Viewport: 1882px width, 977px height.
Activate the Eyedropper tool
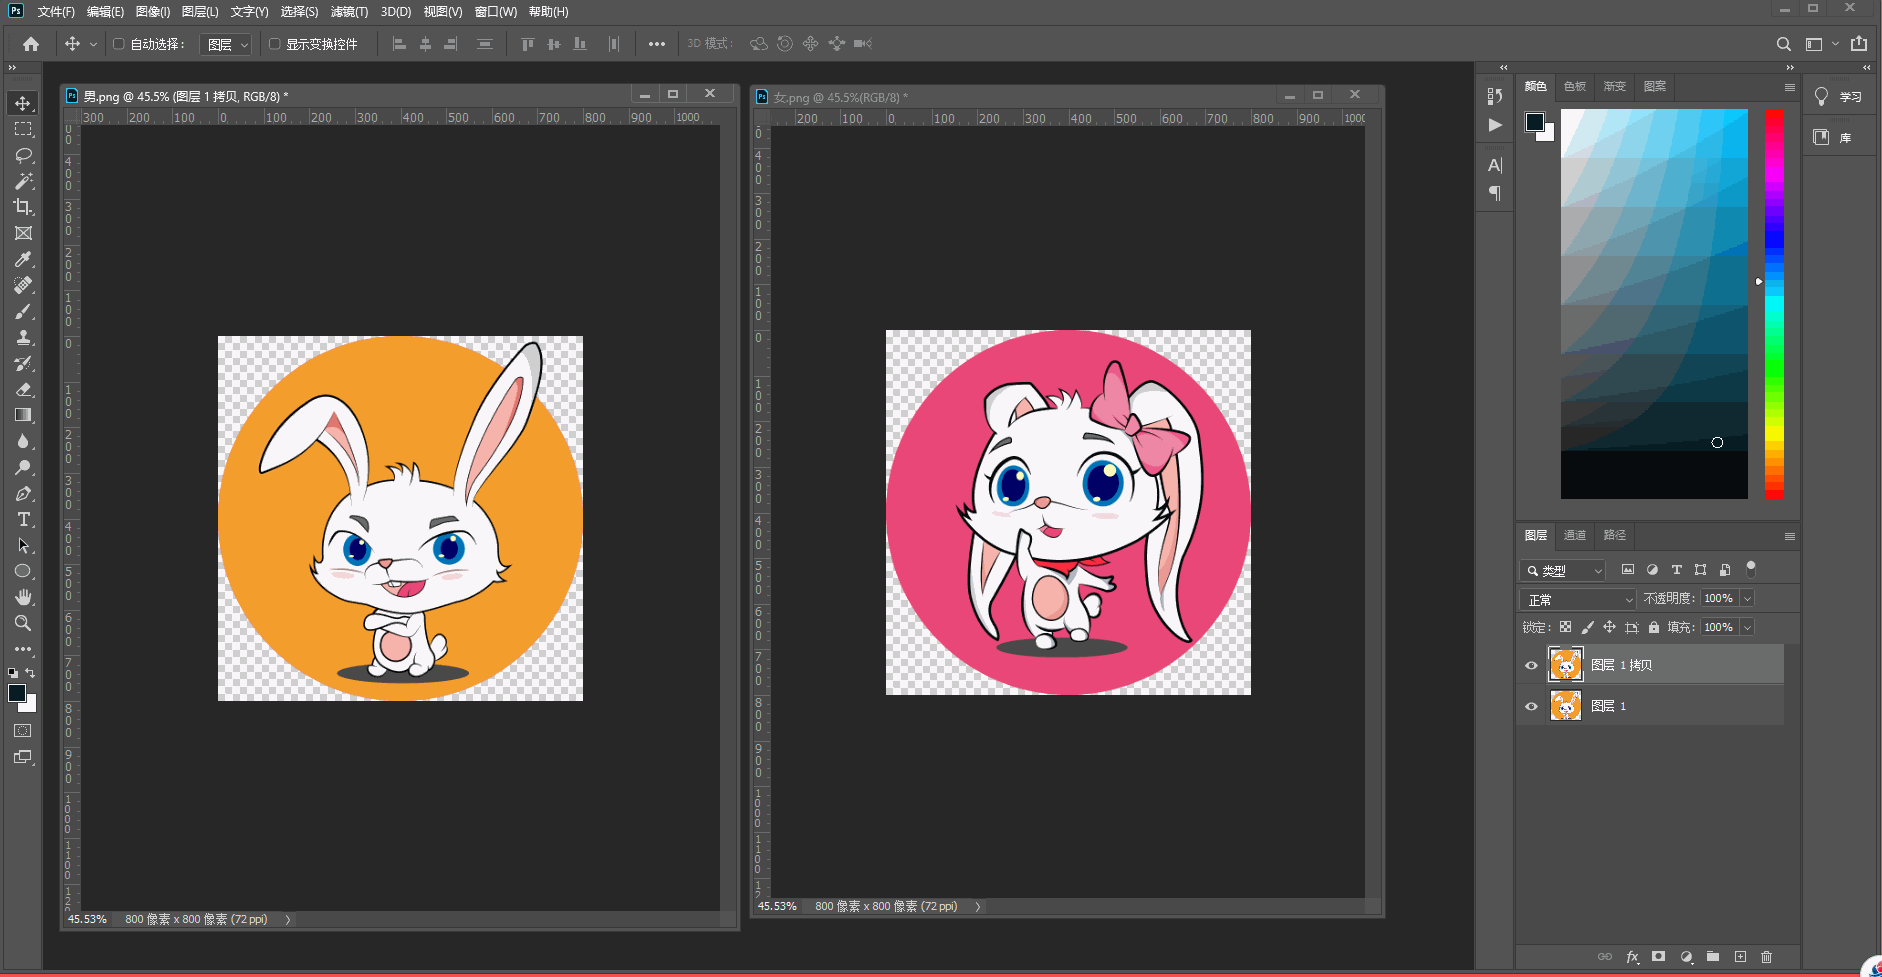pos(23,259)
